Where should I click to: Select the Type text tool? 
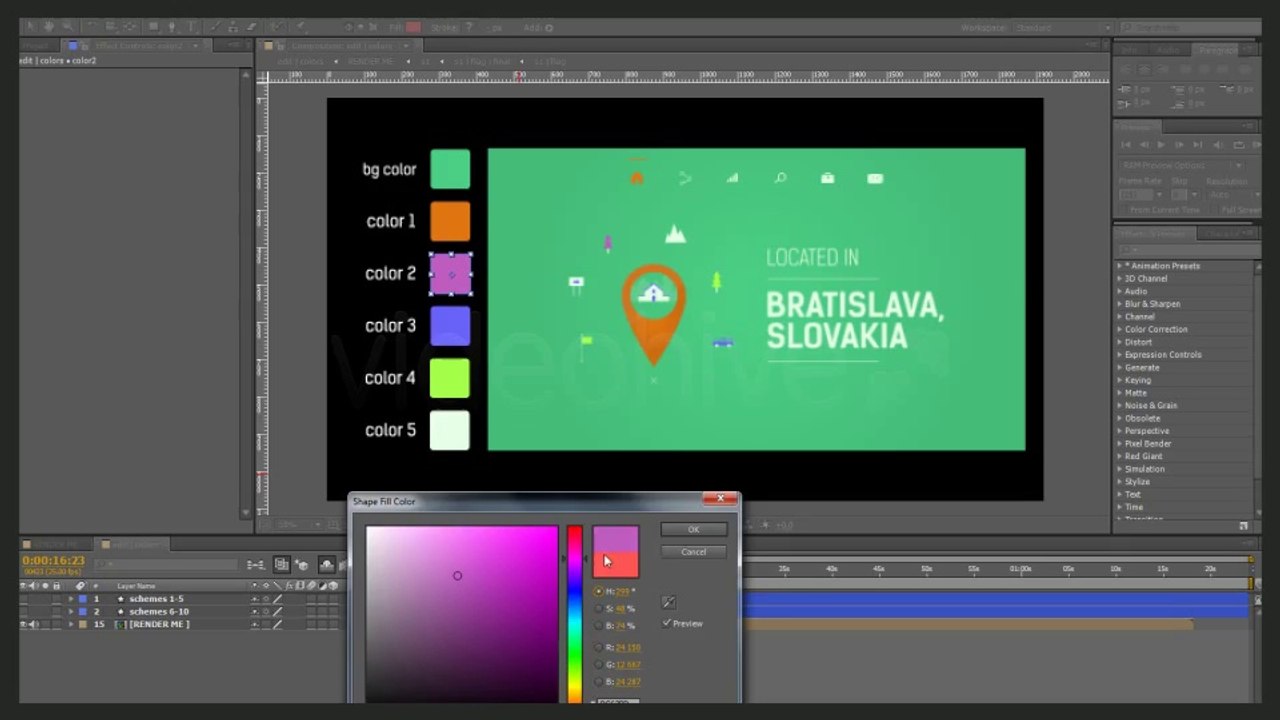[191, 27]
